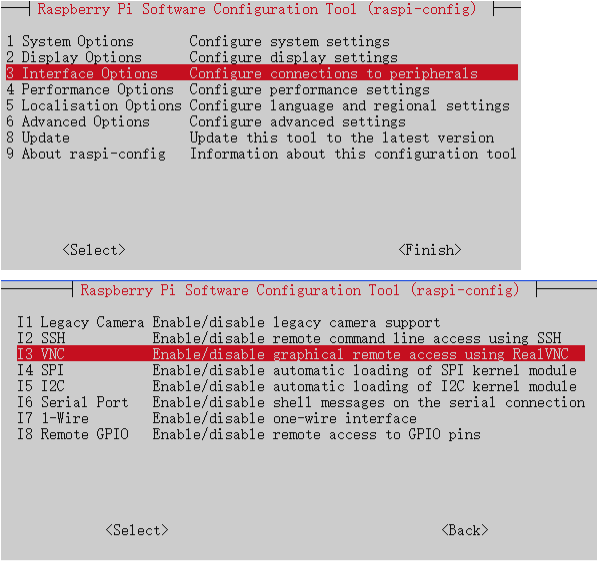
Task: Click 'Update this tool to the latest version'
Action: point(342,137)
